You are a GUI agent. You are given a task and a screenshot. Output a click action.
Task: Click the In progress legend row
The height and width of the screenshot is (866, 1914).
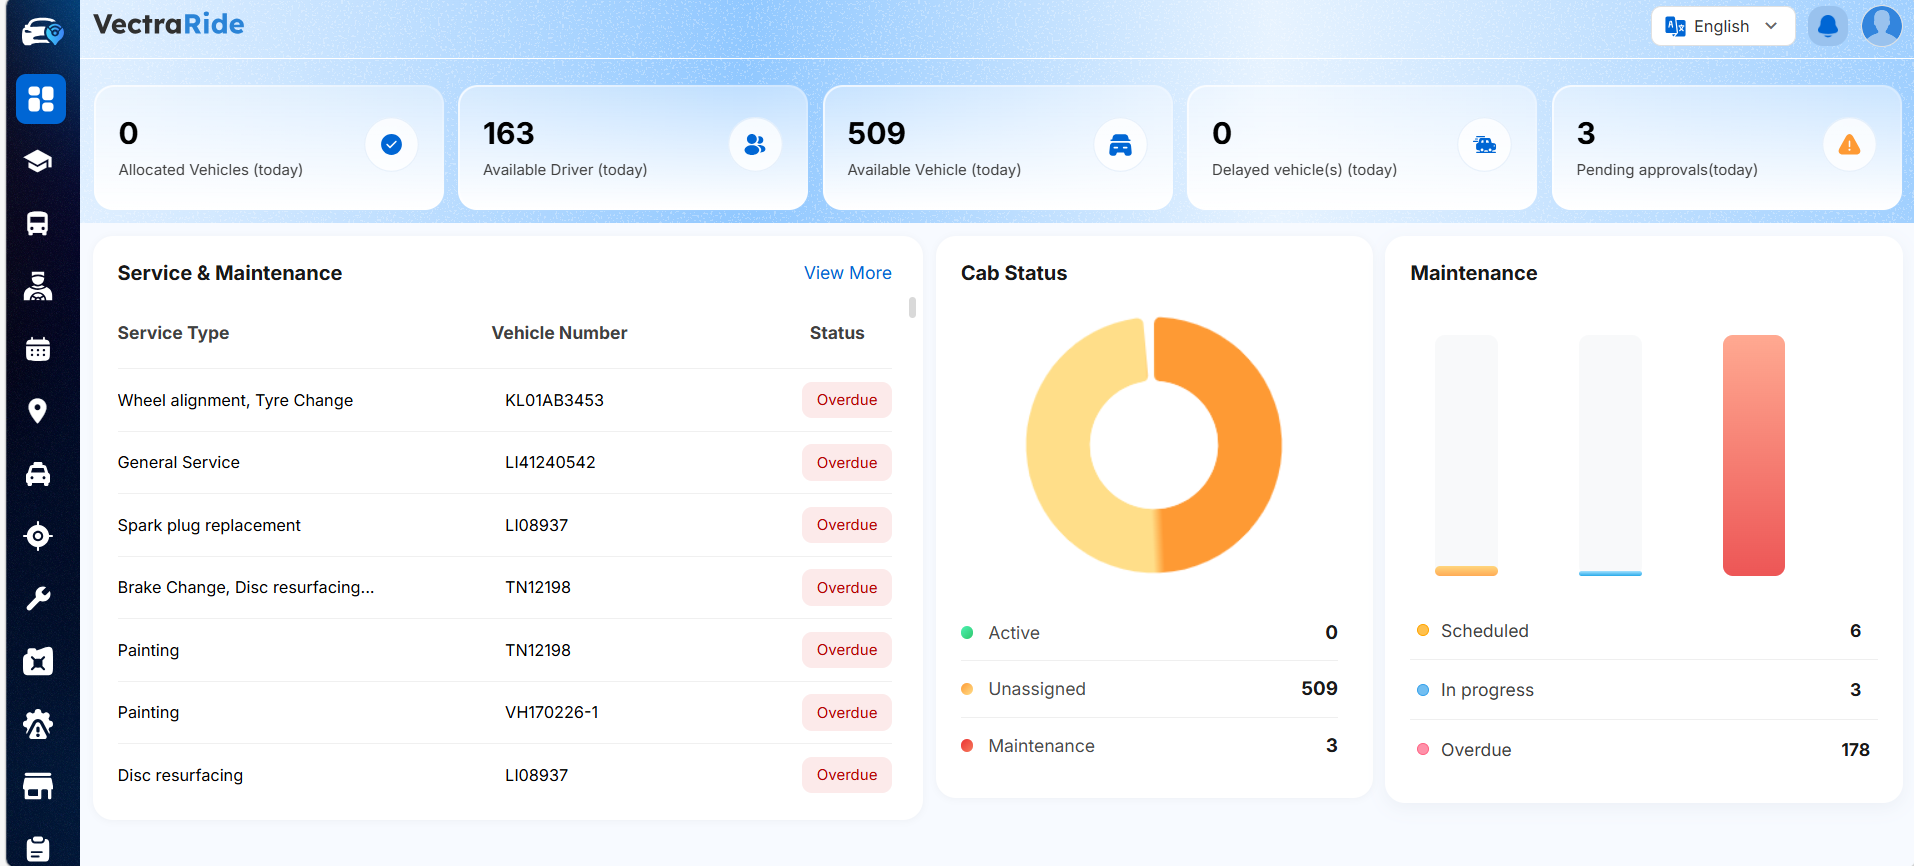click(x=1643, y=690)
